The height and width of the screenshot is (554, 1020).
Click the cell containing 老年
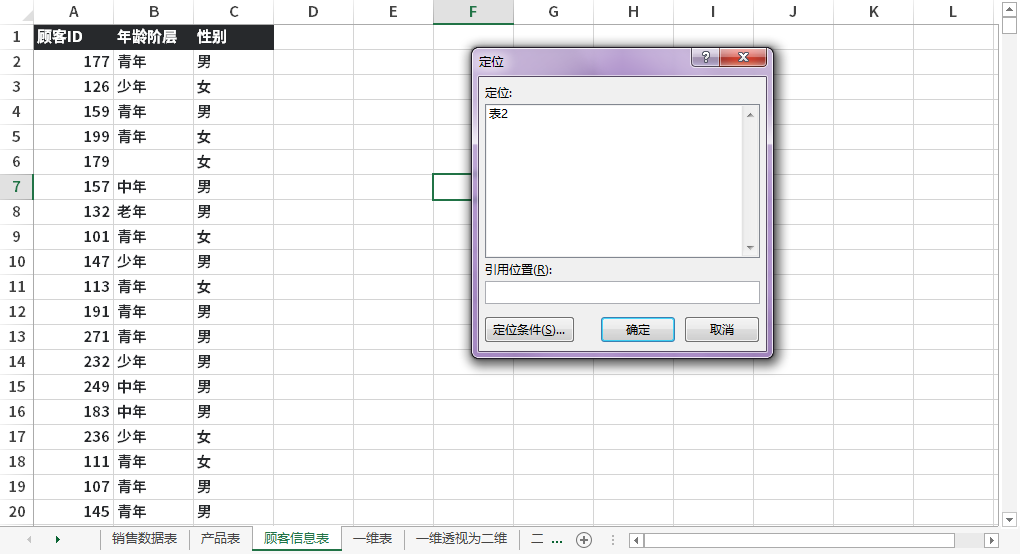point(154,212)
